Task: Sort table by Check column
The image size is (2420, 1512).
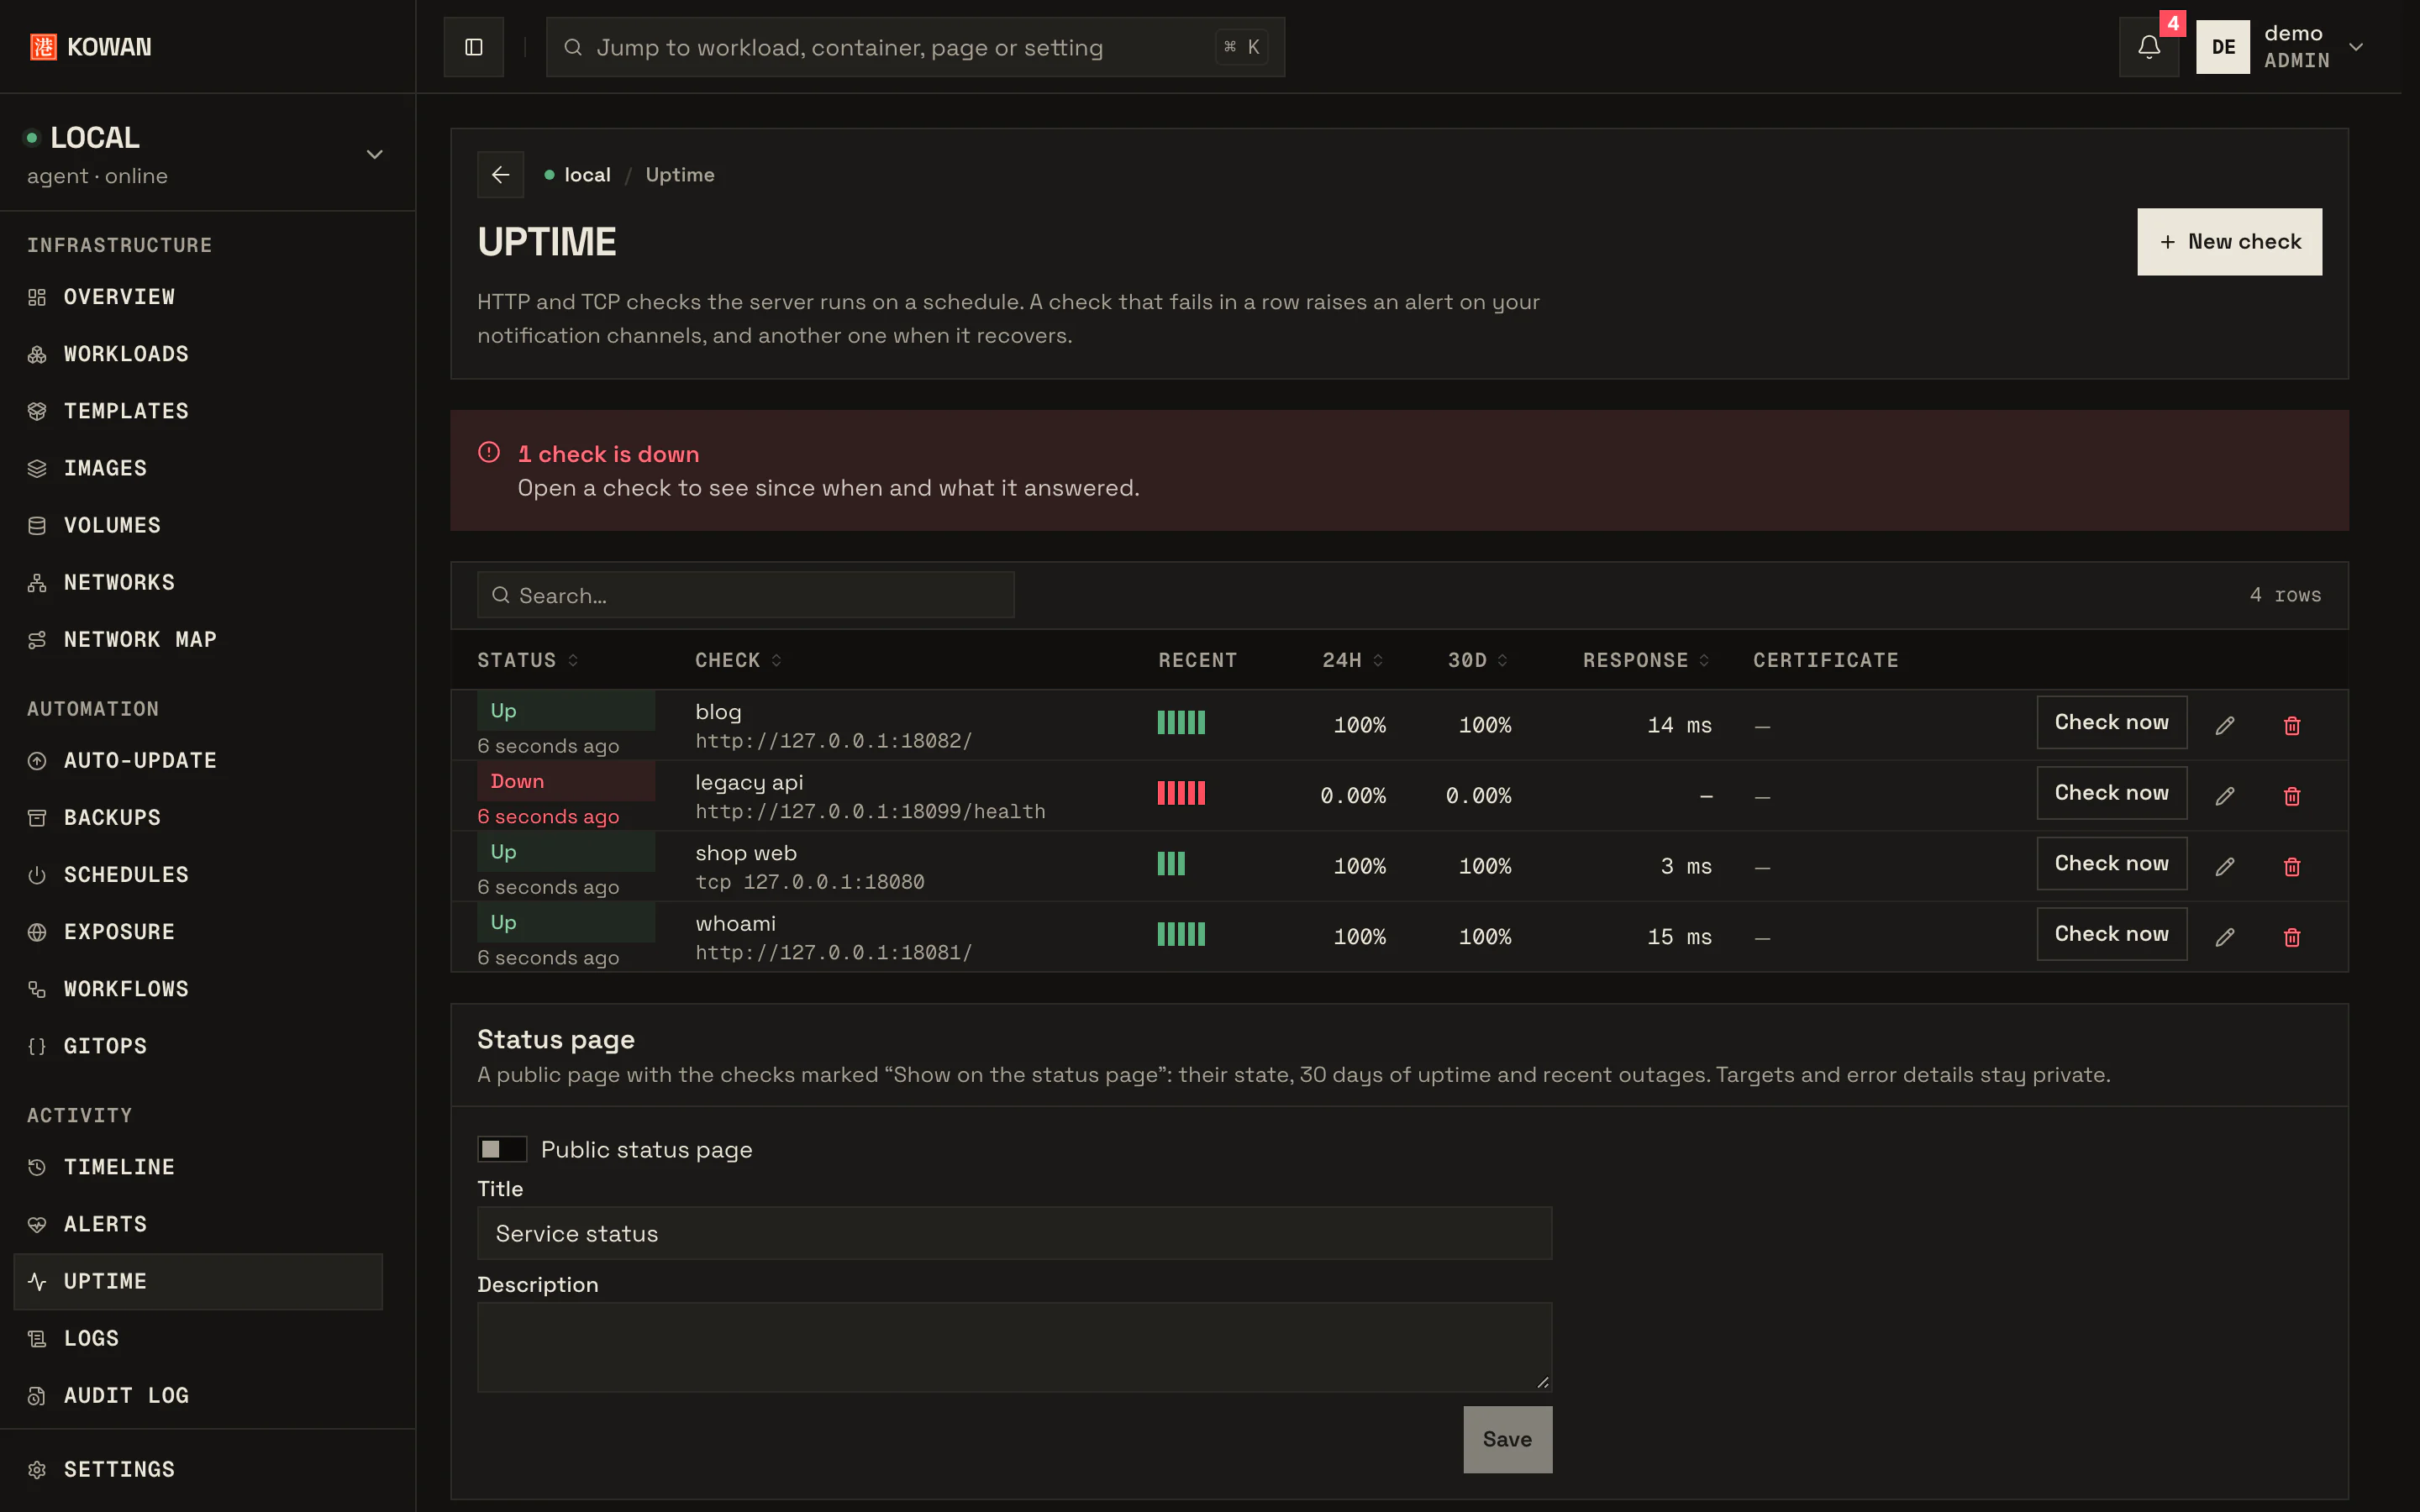Action: [739, 660]
